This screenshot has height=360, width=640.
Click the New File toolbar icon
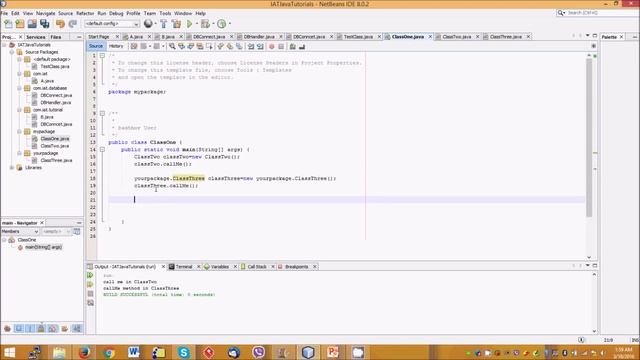[x=8, y=24]
